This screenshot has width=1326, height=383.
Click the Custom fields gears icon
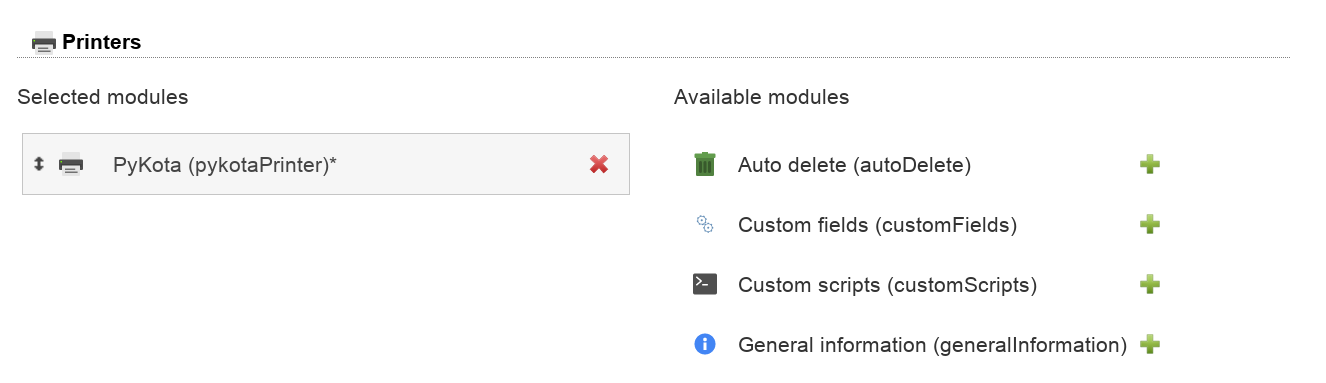click(x=705, y=224)
